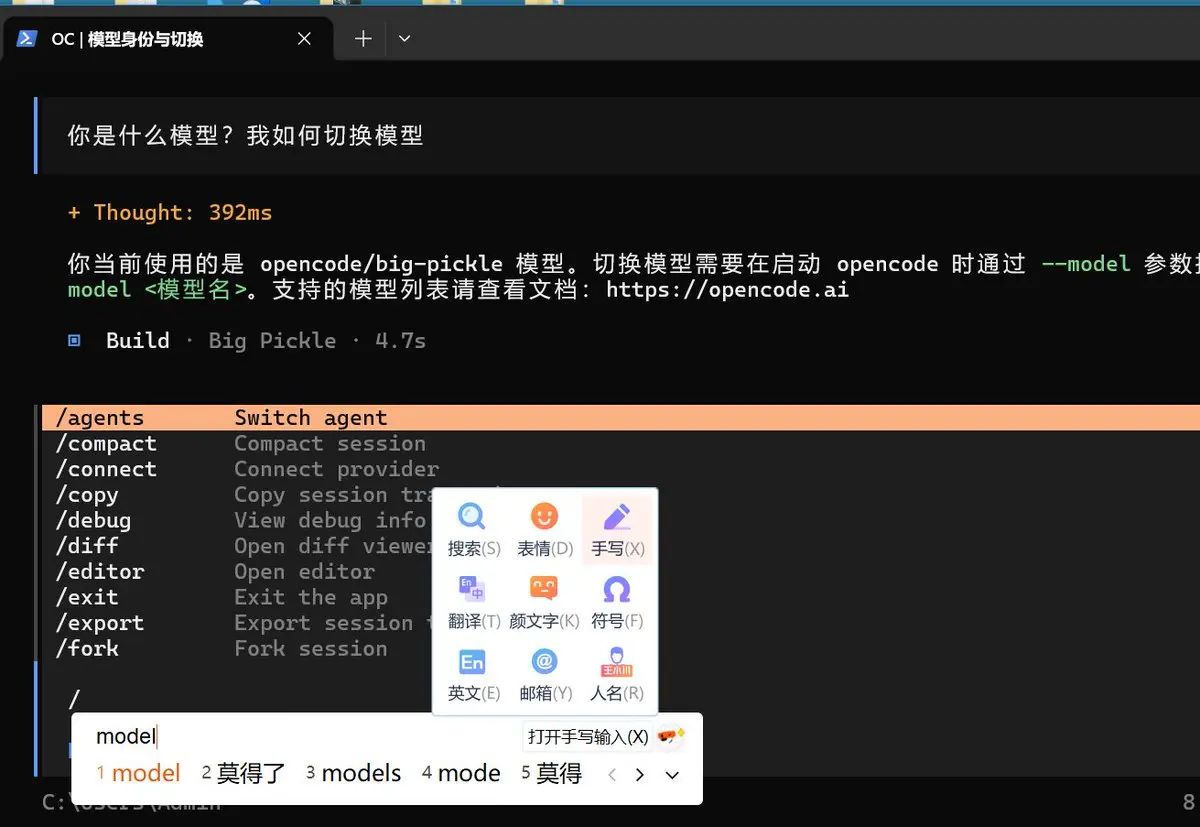This screenshot has width=1200, height=827.
Task: Click the Build label in status line
Action: (x=138, y=341)
